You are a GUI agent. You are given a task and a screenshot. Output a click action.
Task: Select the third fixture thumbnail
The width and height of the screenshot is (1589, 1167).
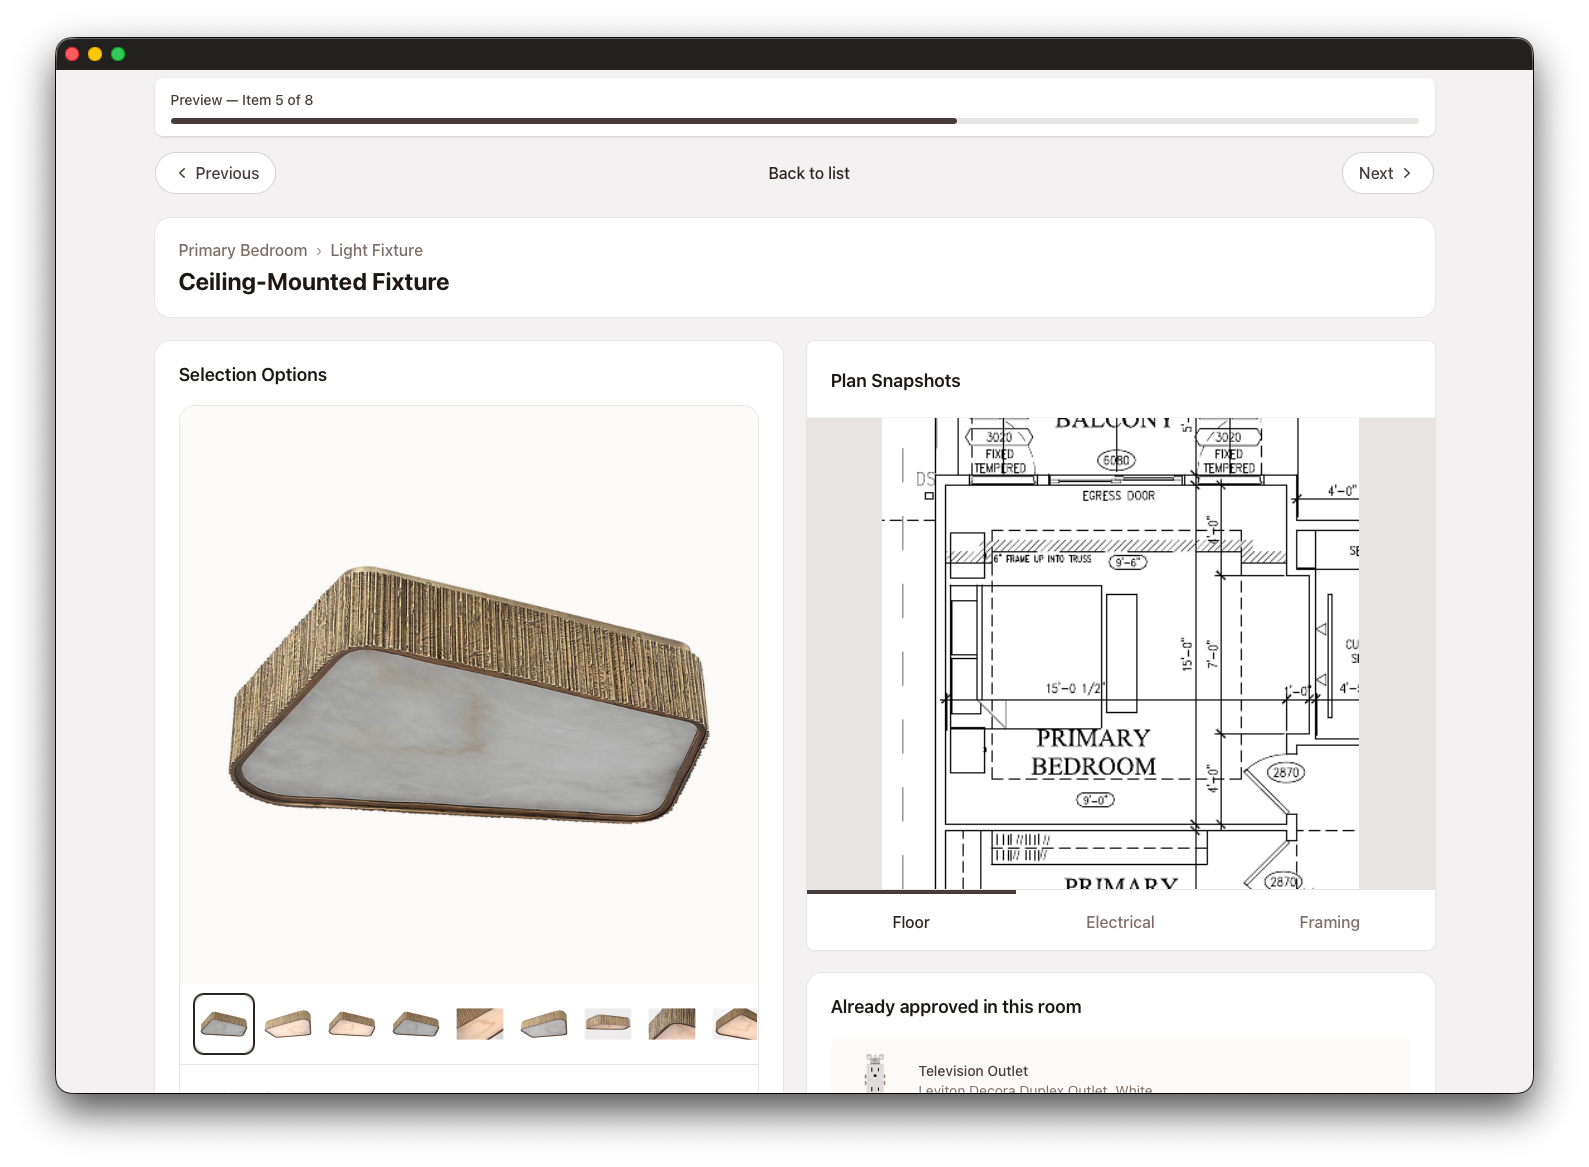pyautogui.click(x=352, y=1024)
